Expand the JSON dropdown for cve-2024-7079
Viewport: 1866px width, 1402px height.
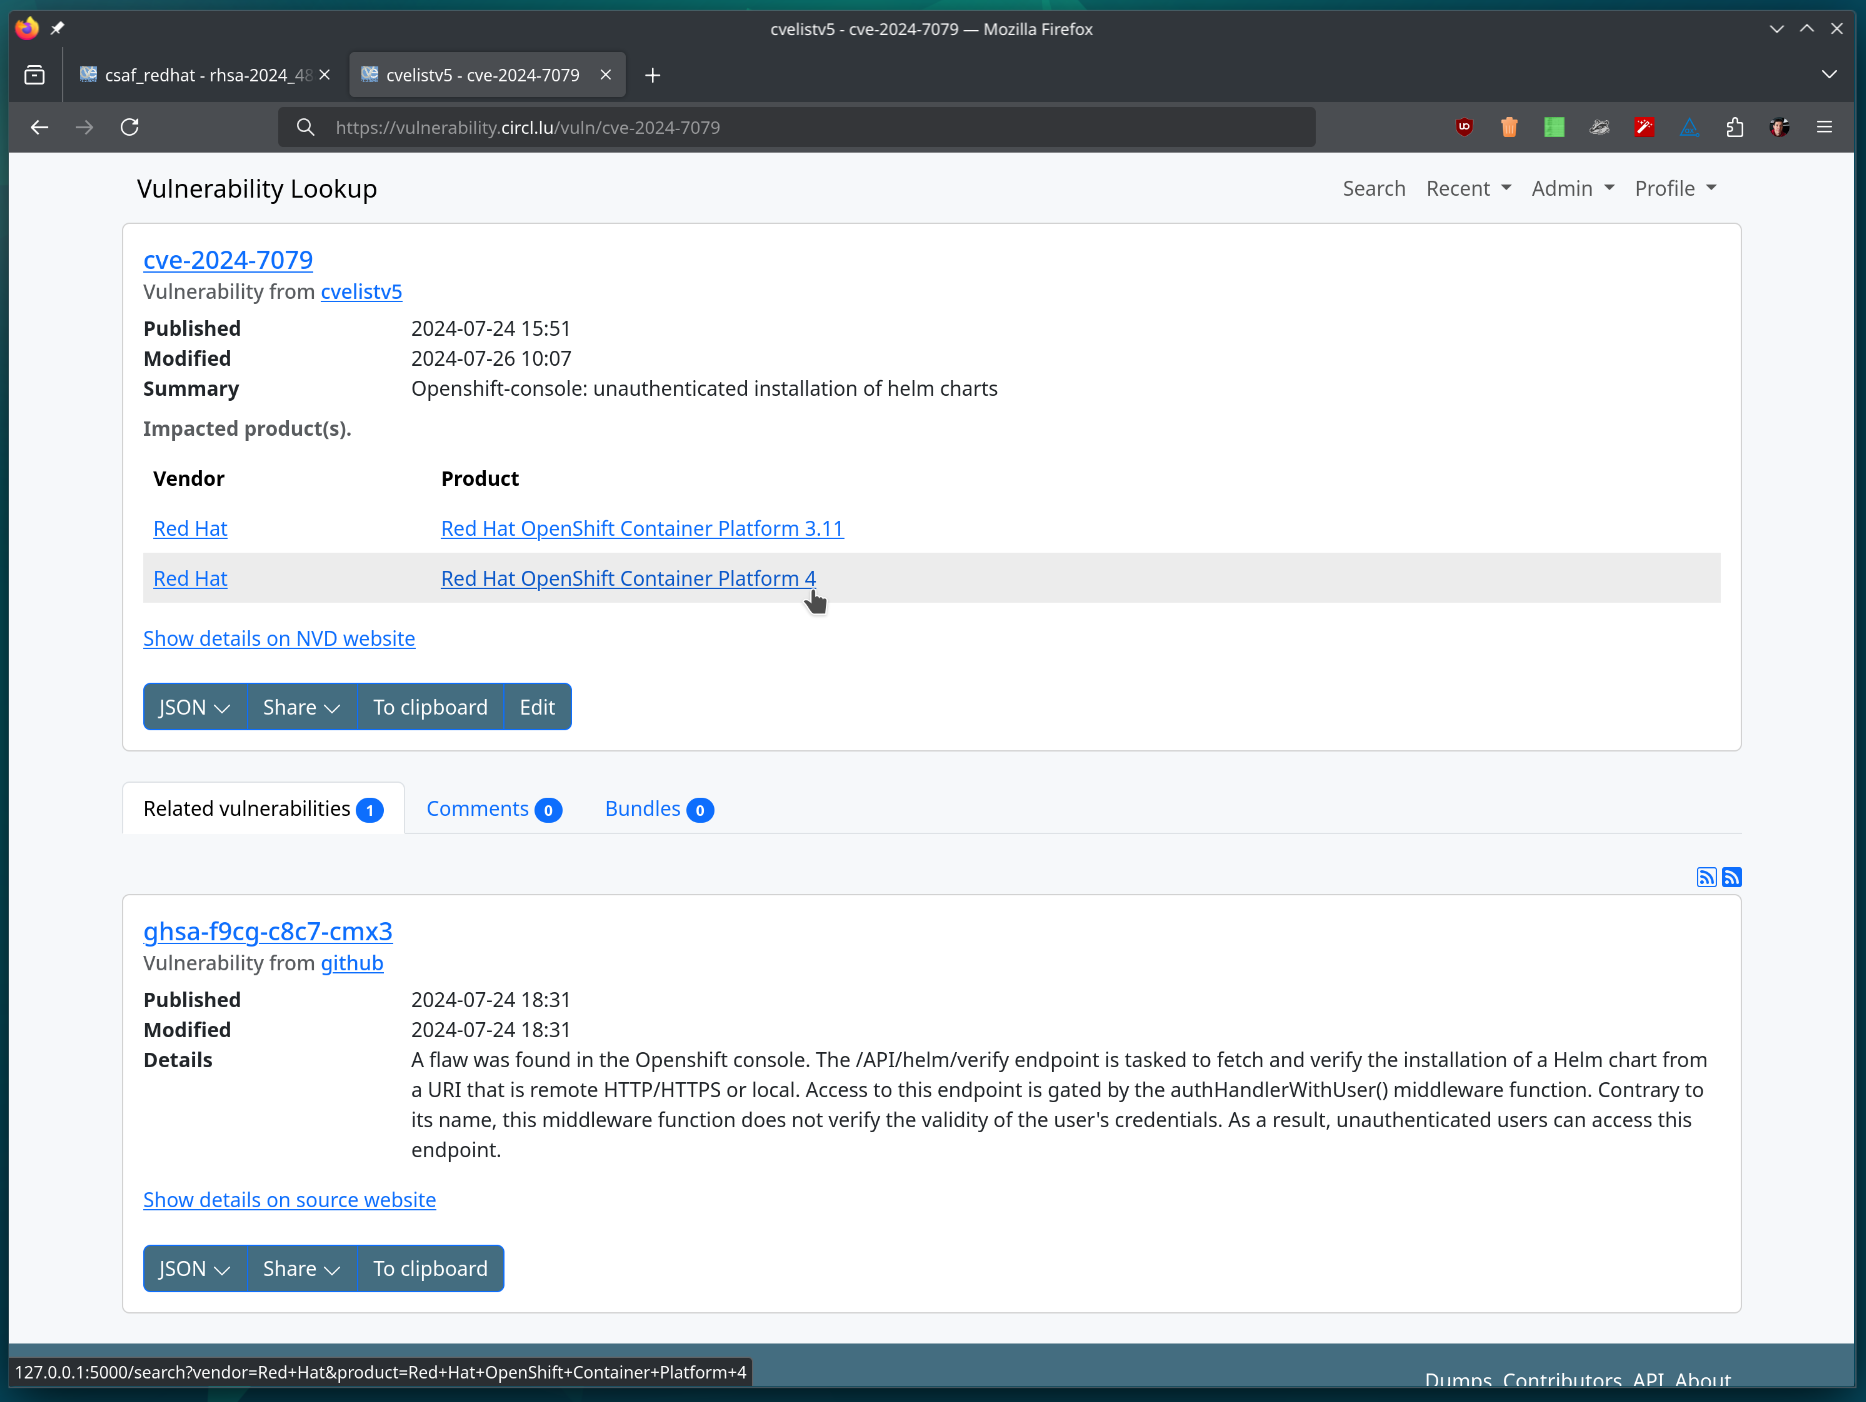194,707
